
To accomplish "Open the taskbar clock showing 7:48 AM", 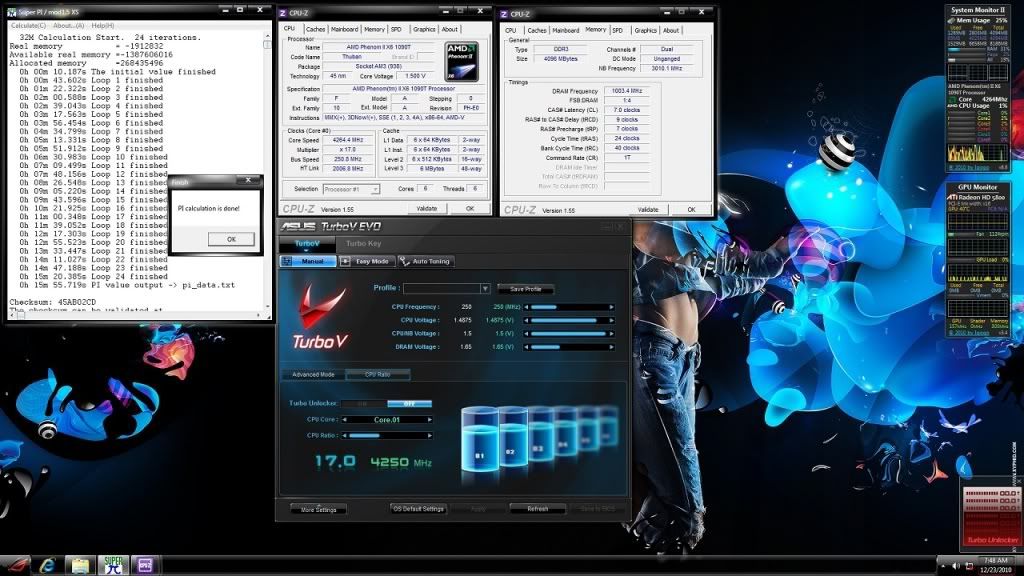I will tap(995, 565).
